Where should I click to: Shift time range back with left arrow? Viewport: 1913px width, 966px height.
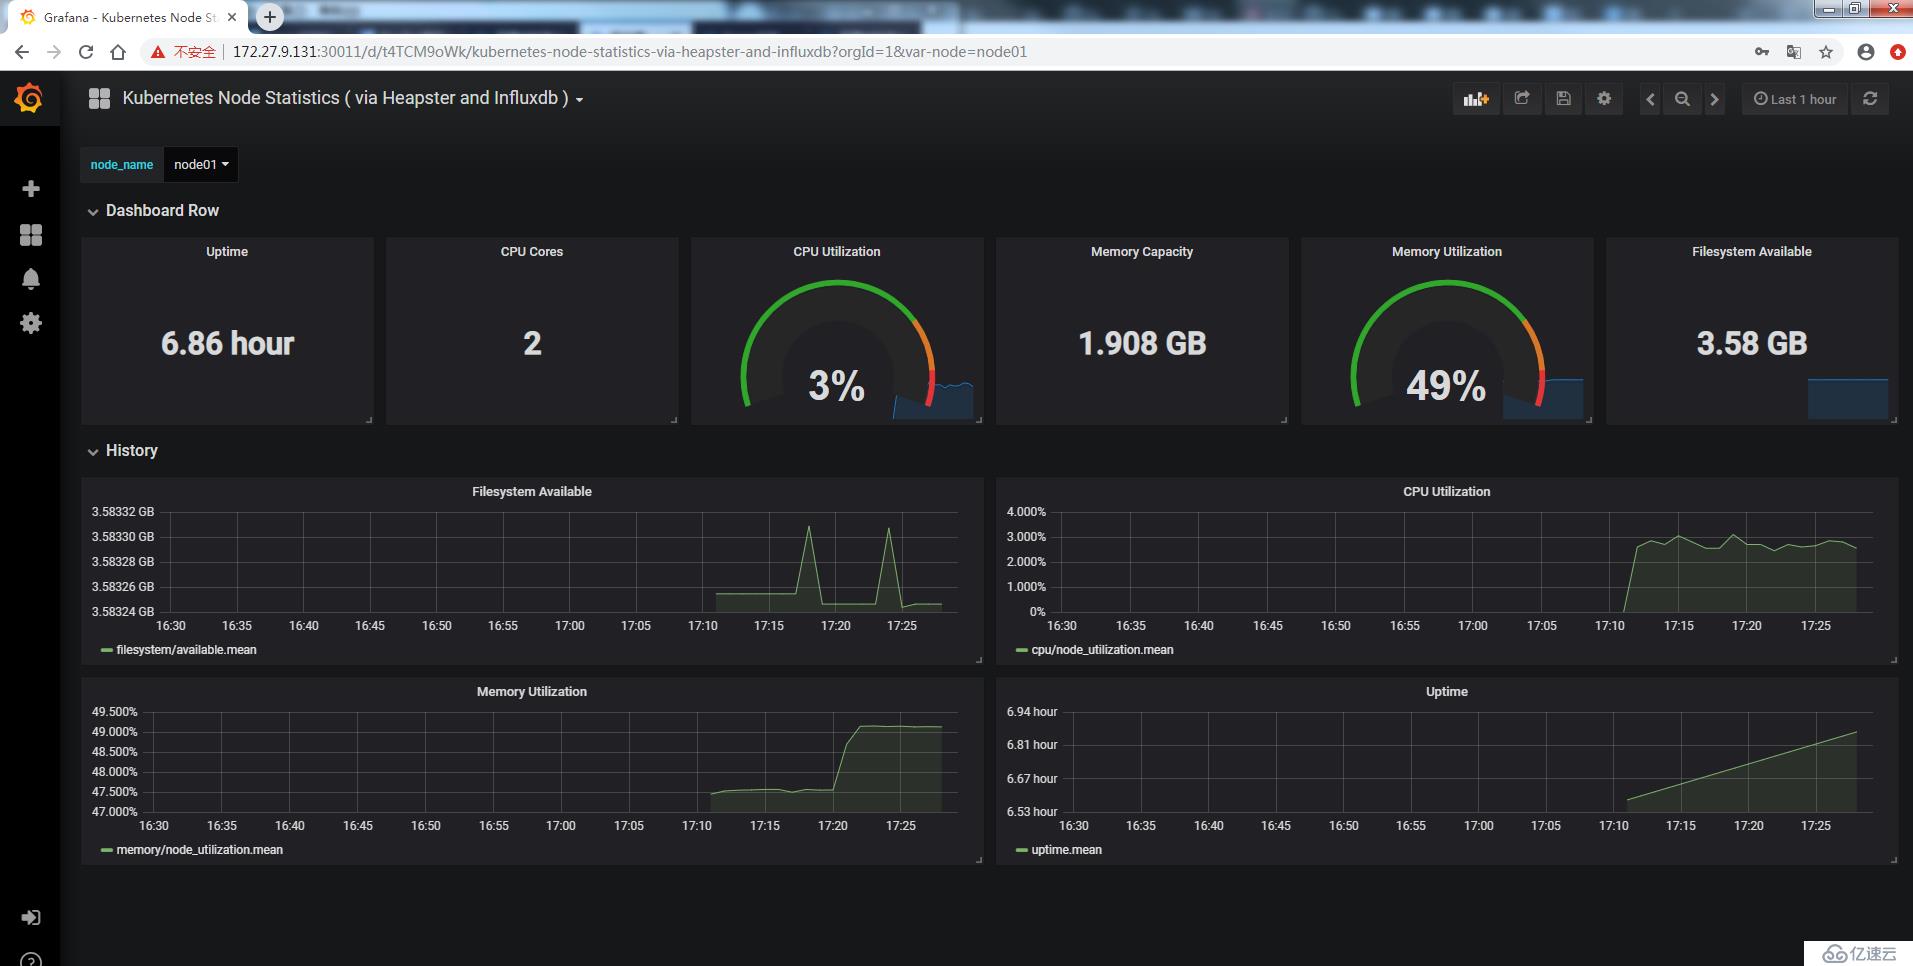point(1650,99)
